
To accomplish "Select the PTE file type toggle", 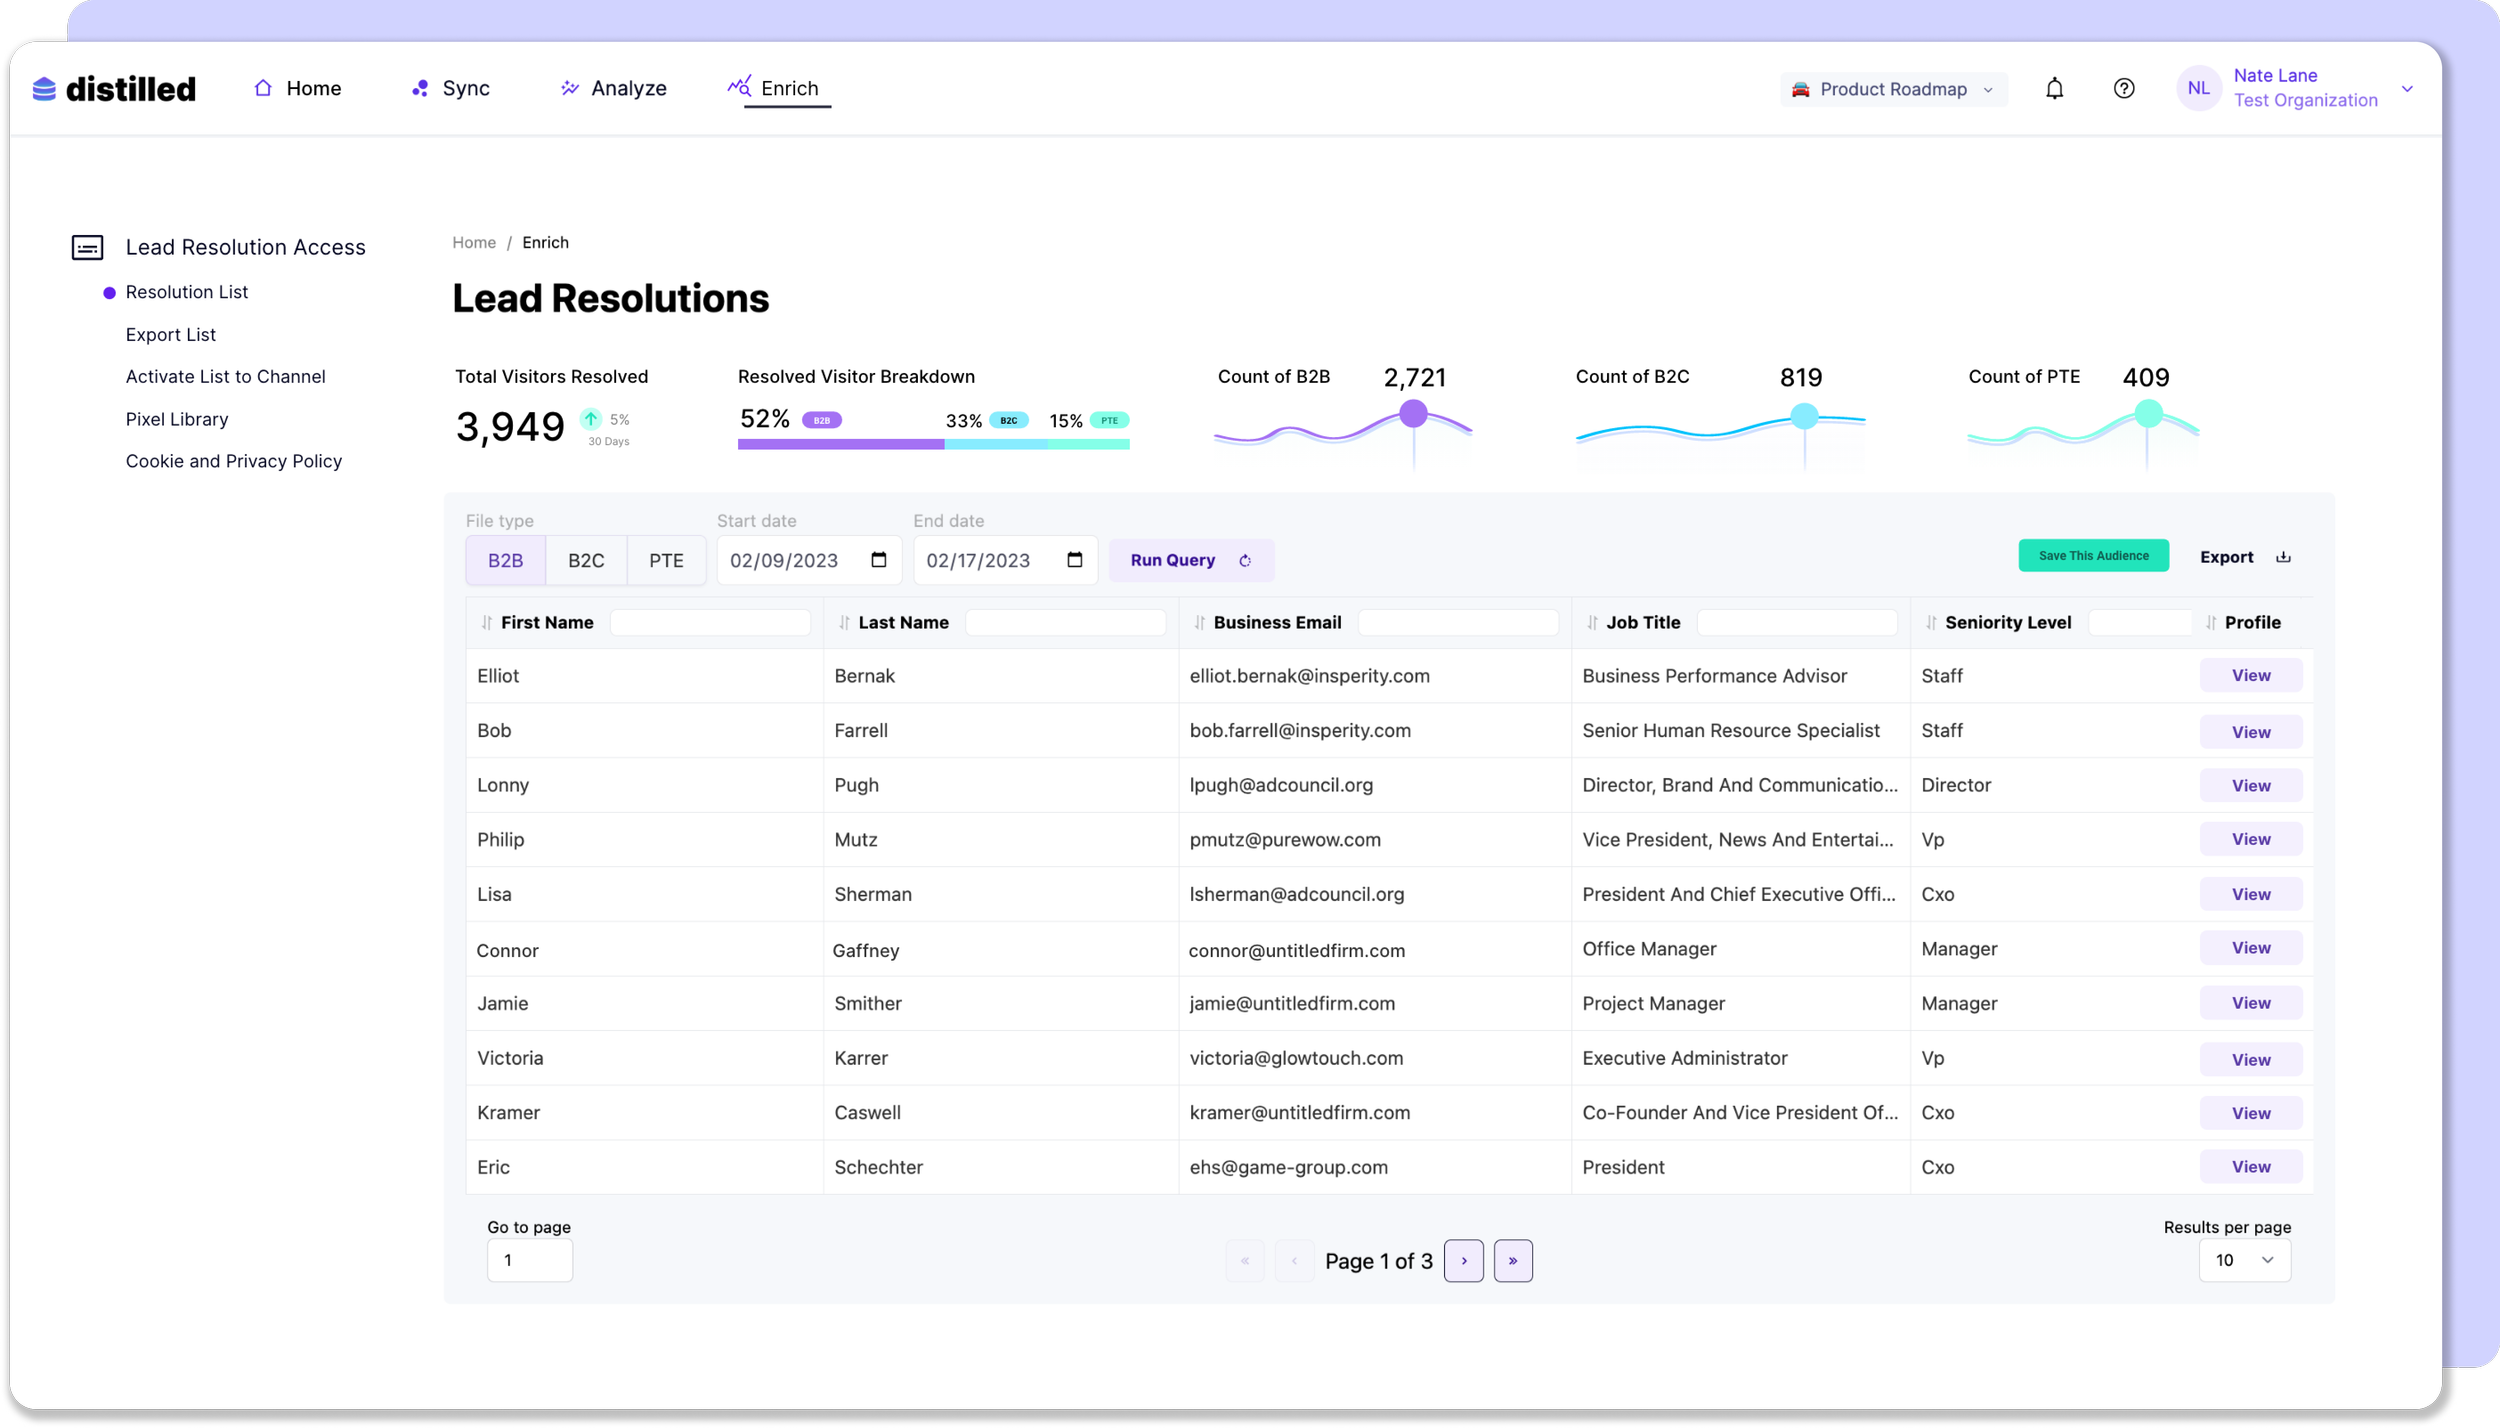I will coord(666,560).
